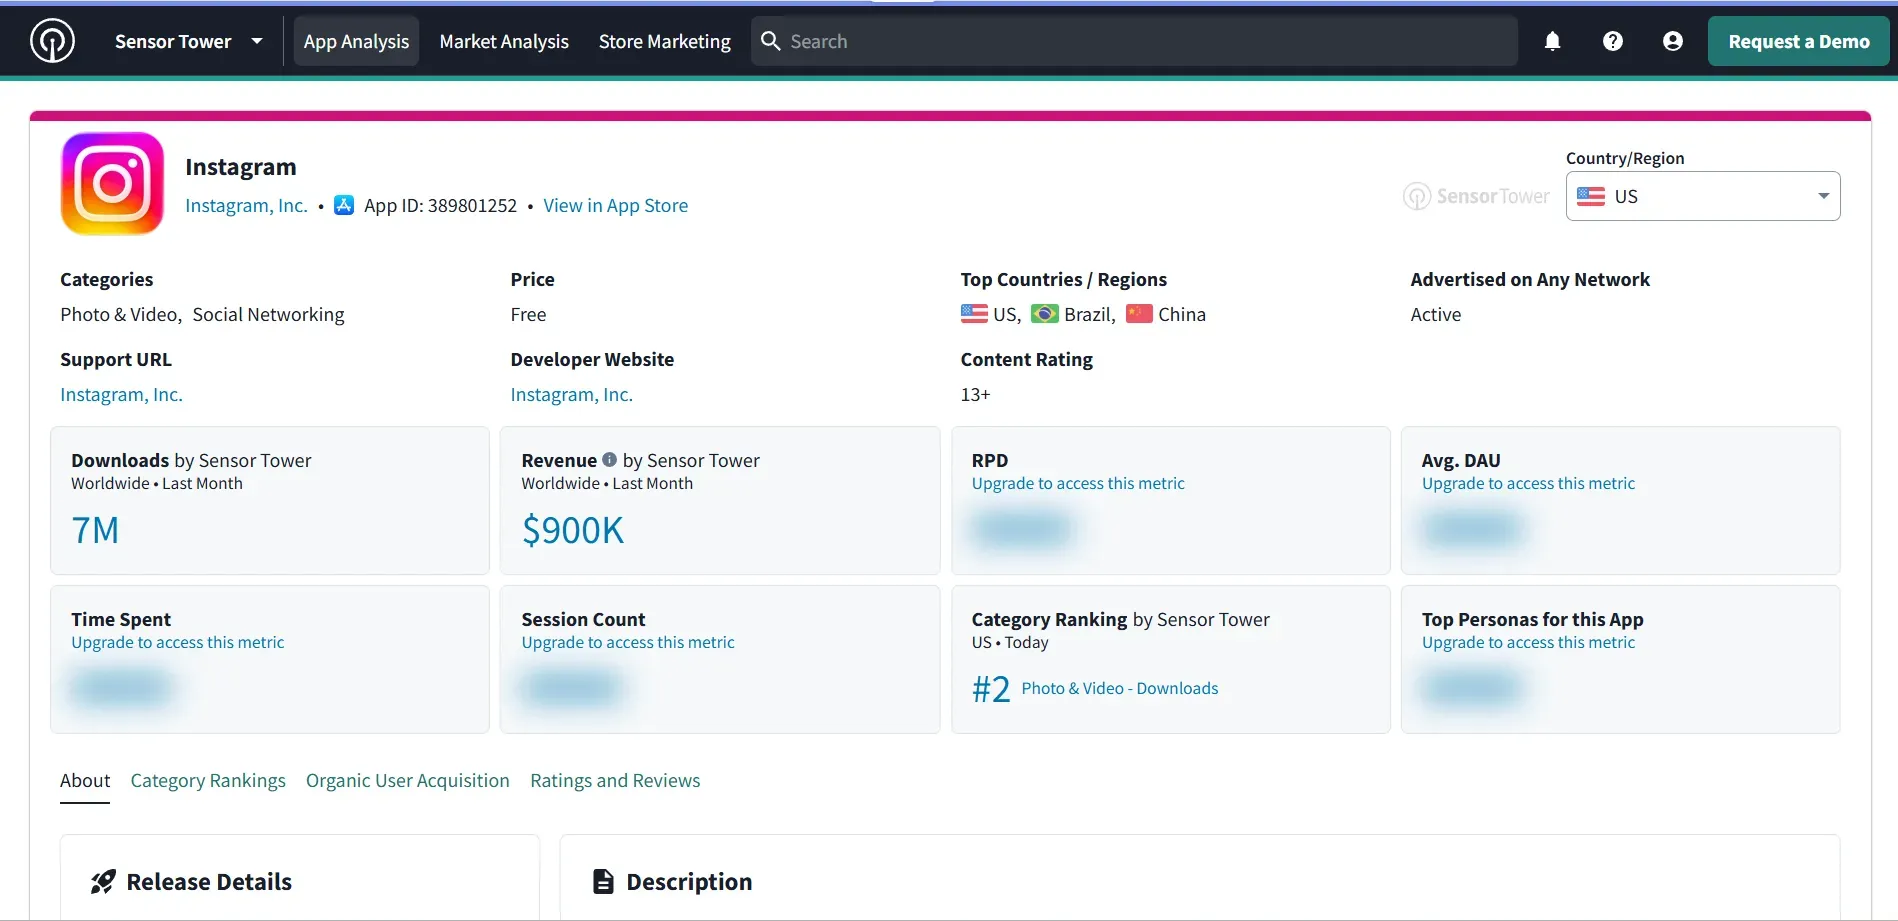
Task: Click the Revenue info tooltip icon
Action: 609,459
